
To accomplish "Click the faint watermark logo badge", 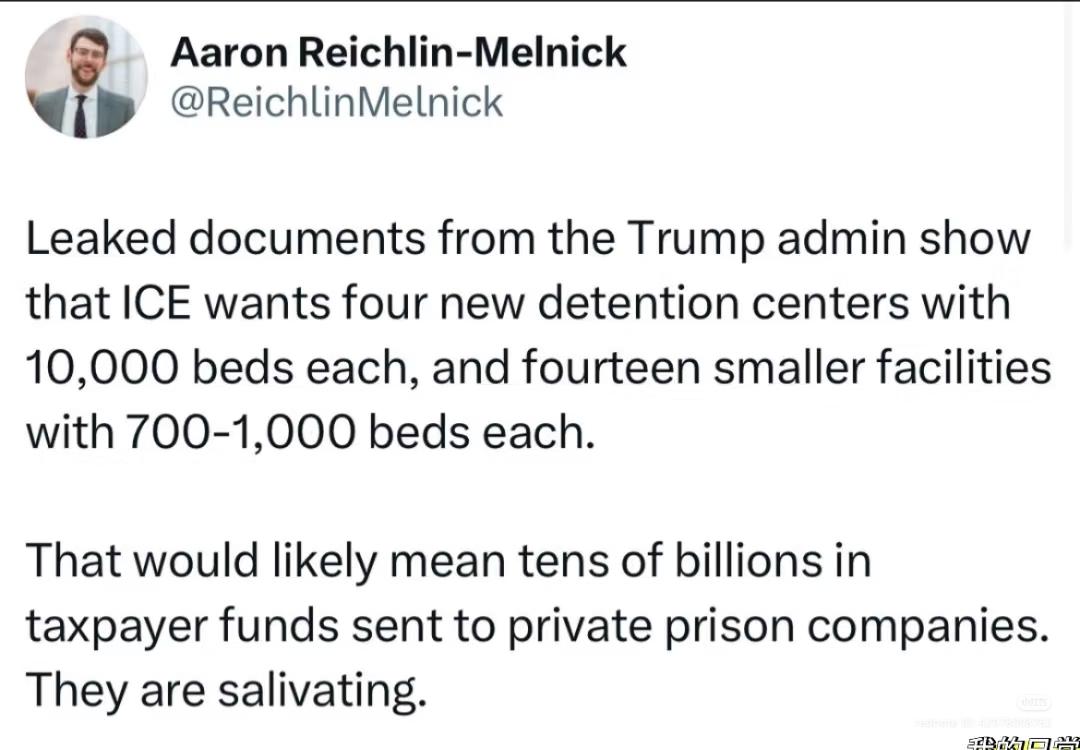I will 1034,703.
